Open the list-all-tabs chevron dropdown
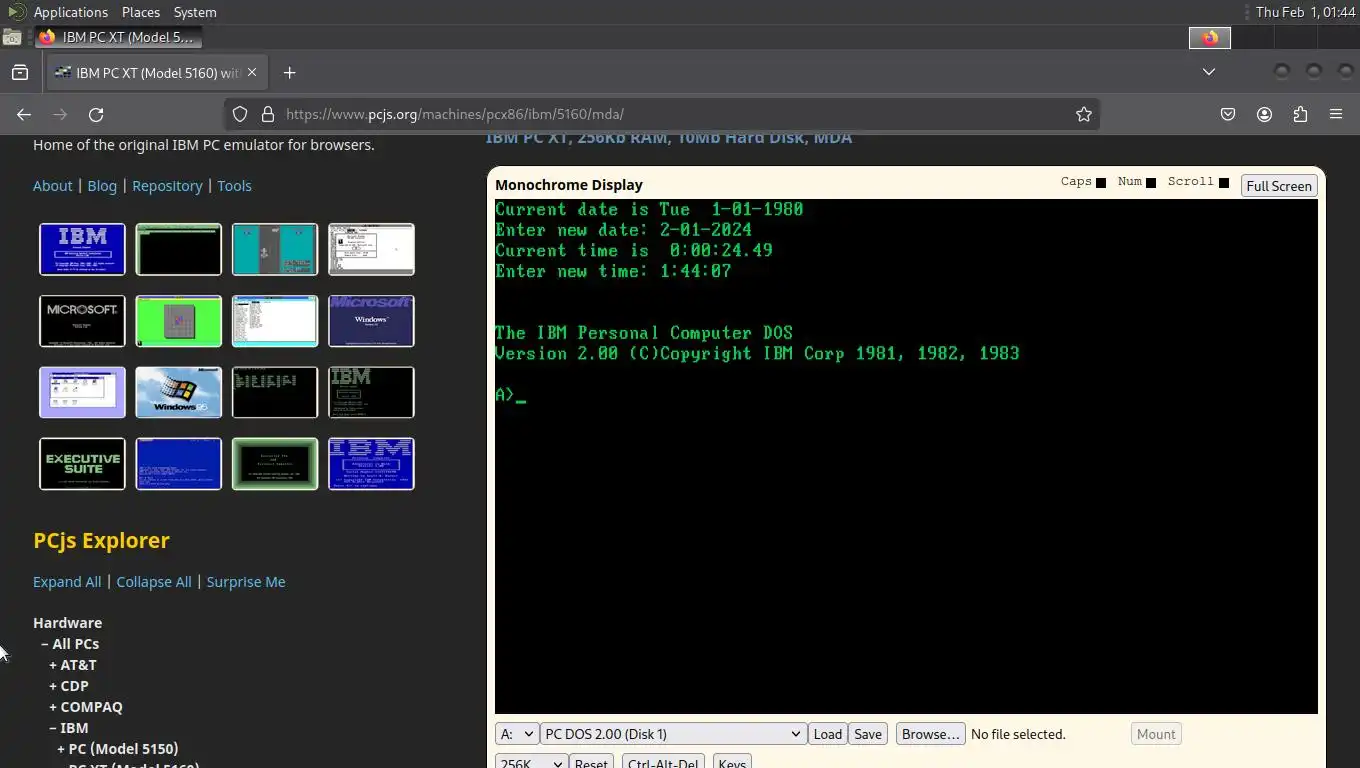Image resolution: width=1360 pixels, height=768 pixels. pyautogui.click(x=1209, y=72)
